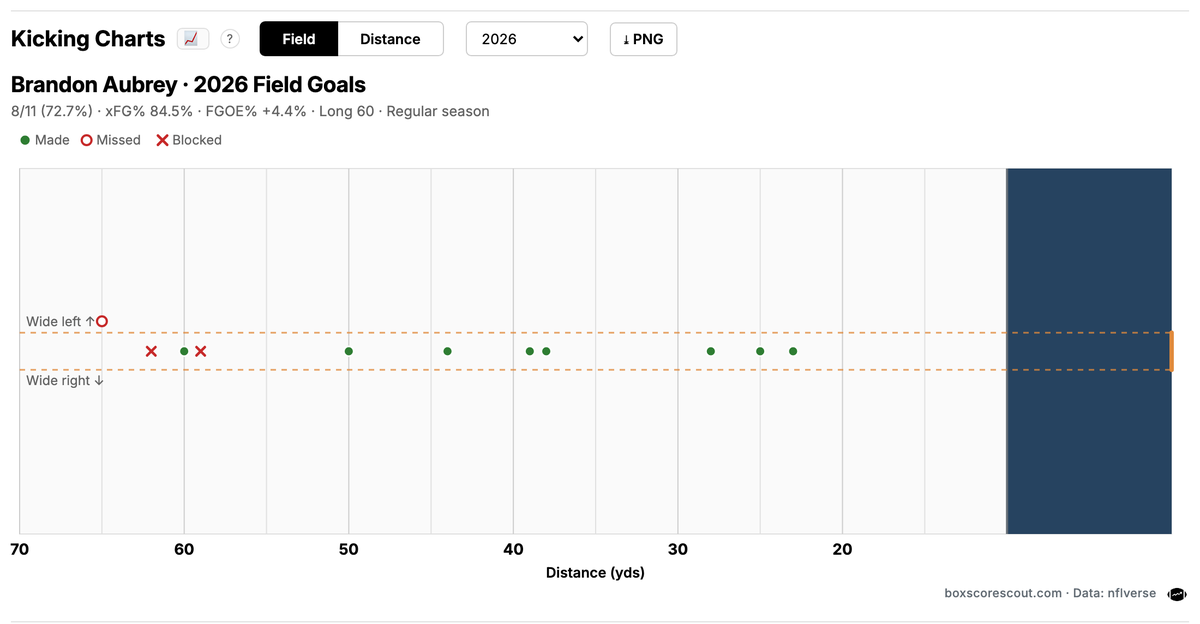1200x624 pixels.
Task: Click the orange goalpost marker at the chart edge
Action: click(x=1170, y=351)
